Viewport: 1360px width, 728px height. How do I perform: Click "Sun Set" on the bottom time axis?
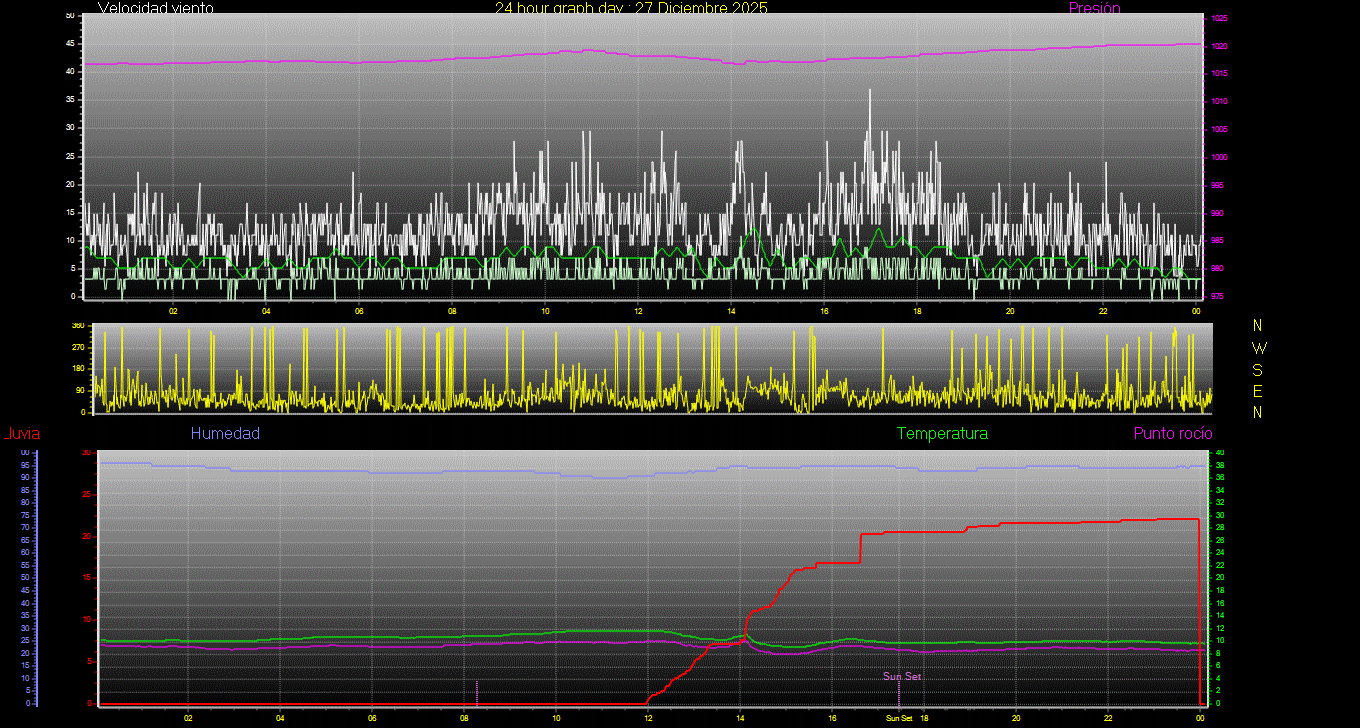(x=899, y=718)
